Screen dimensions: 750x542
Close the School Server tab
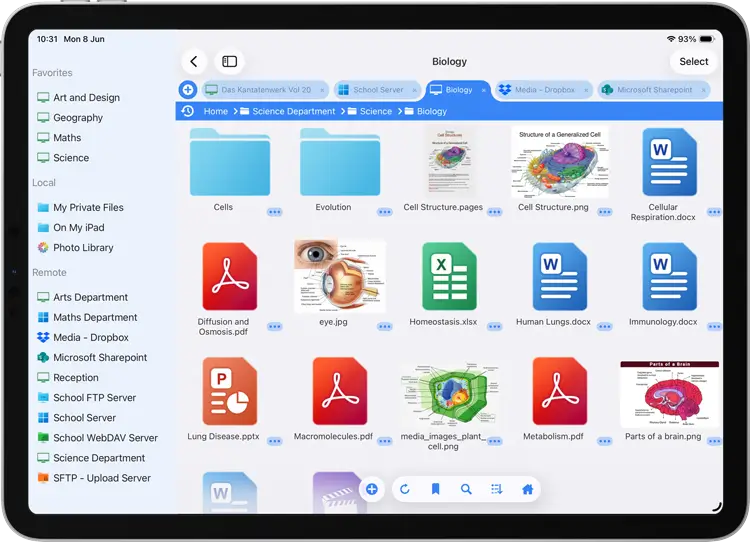pos(414,90)
